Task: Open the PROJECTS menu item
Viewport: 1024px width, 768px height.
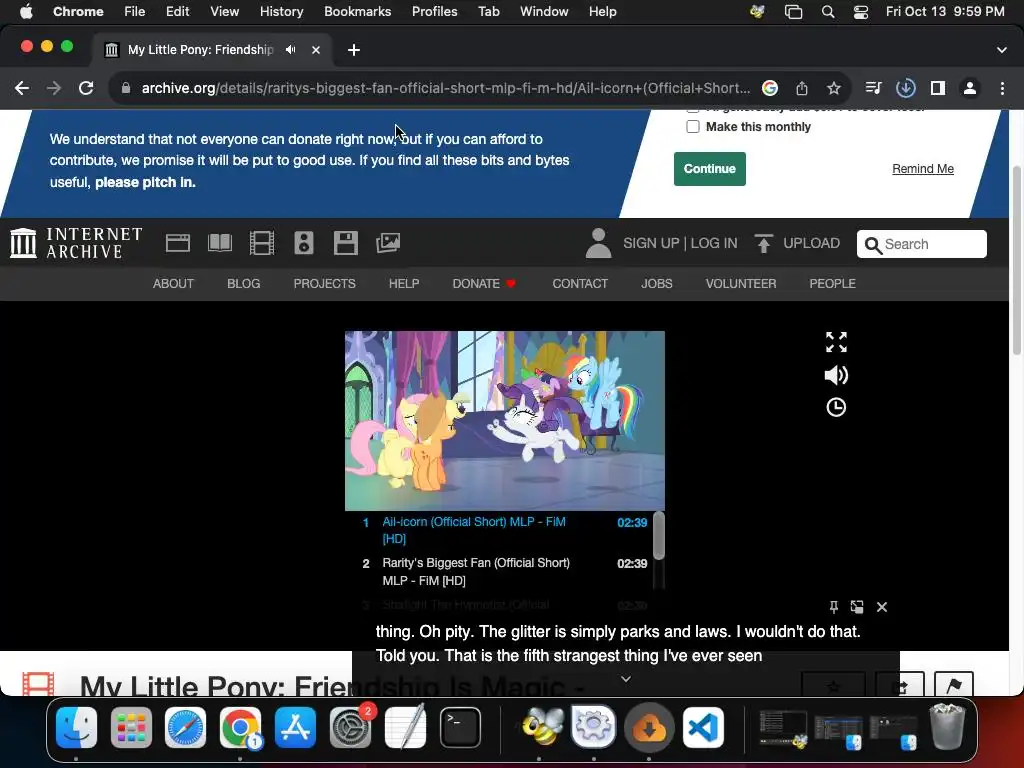Action: coord(325,283)
